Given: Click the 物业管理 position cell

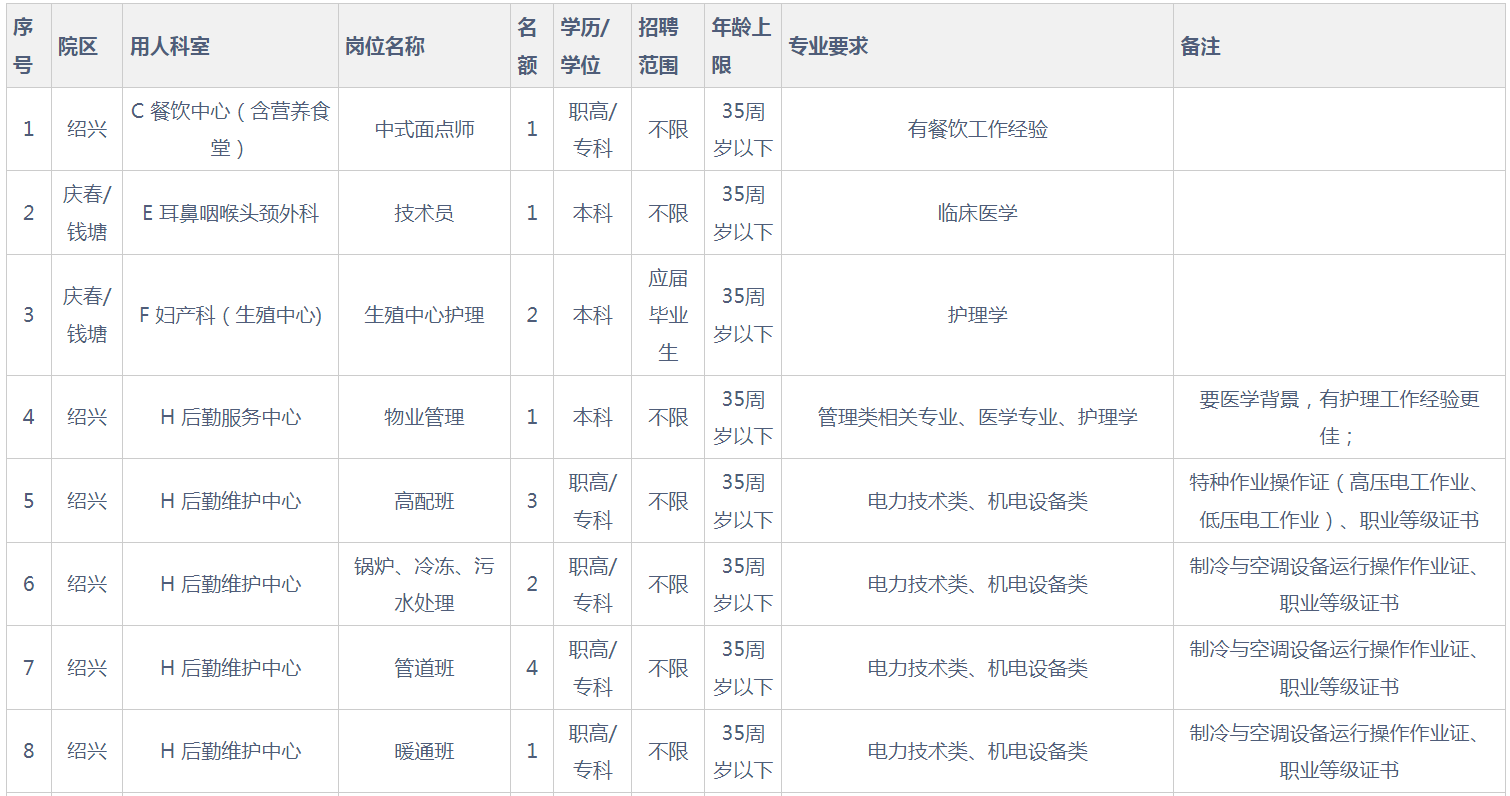Looking at the screenshot, I should [424, 417].
